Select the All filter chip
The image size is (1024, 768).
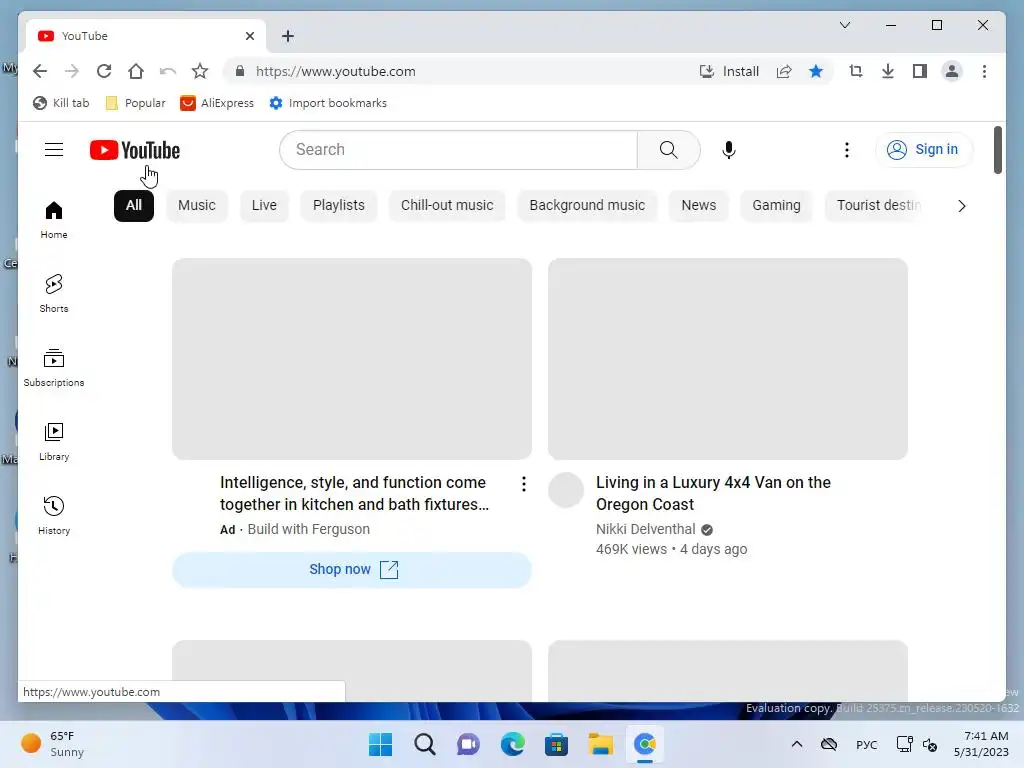point(134,206)
